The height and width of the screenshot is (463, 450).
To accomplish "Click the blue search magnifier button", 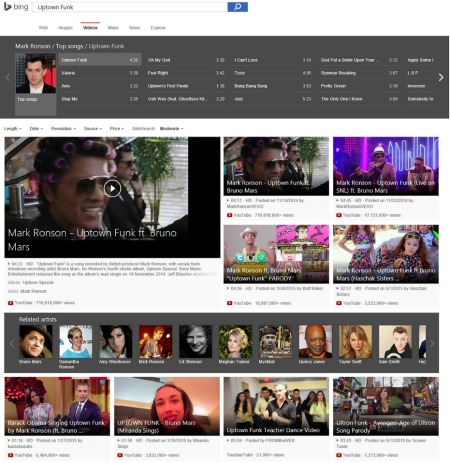I will pos(237,7).
